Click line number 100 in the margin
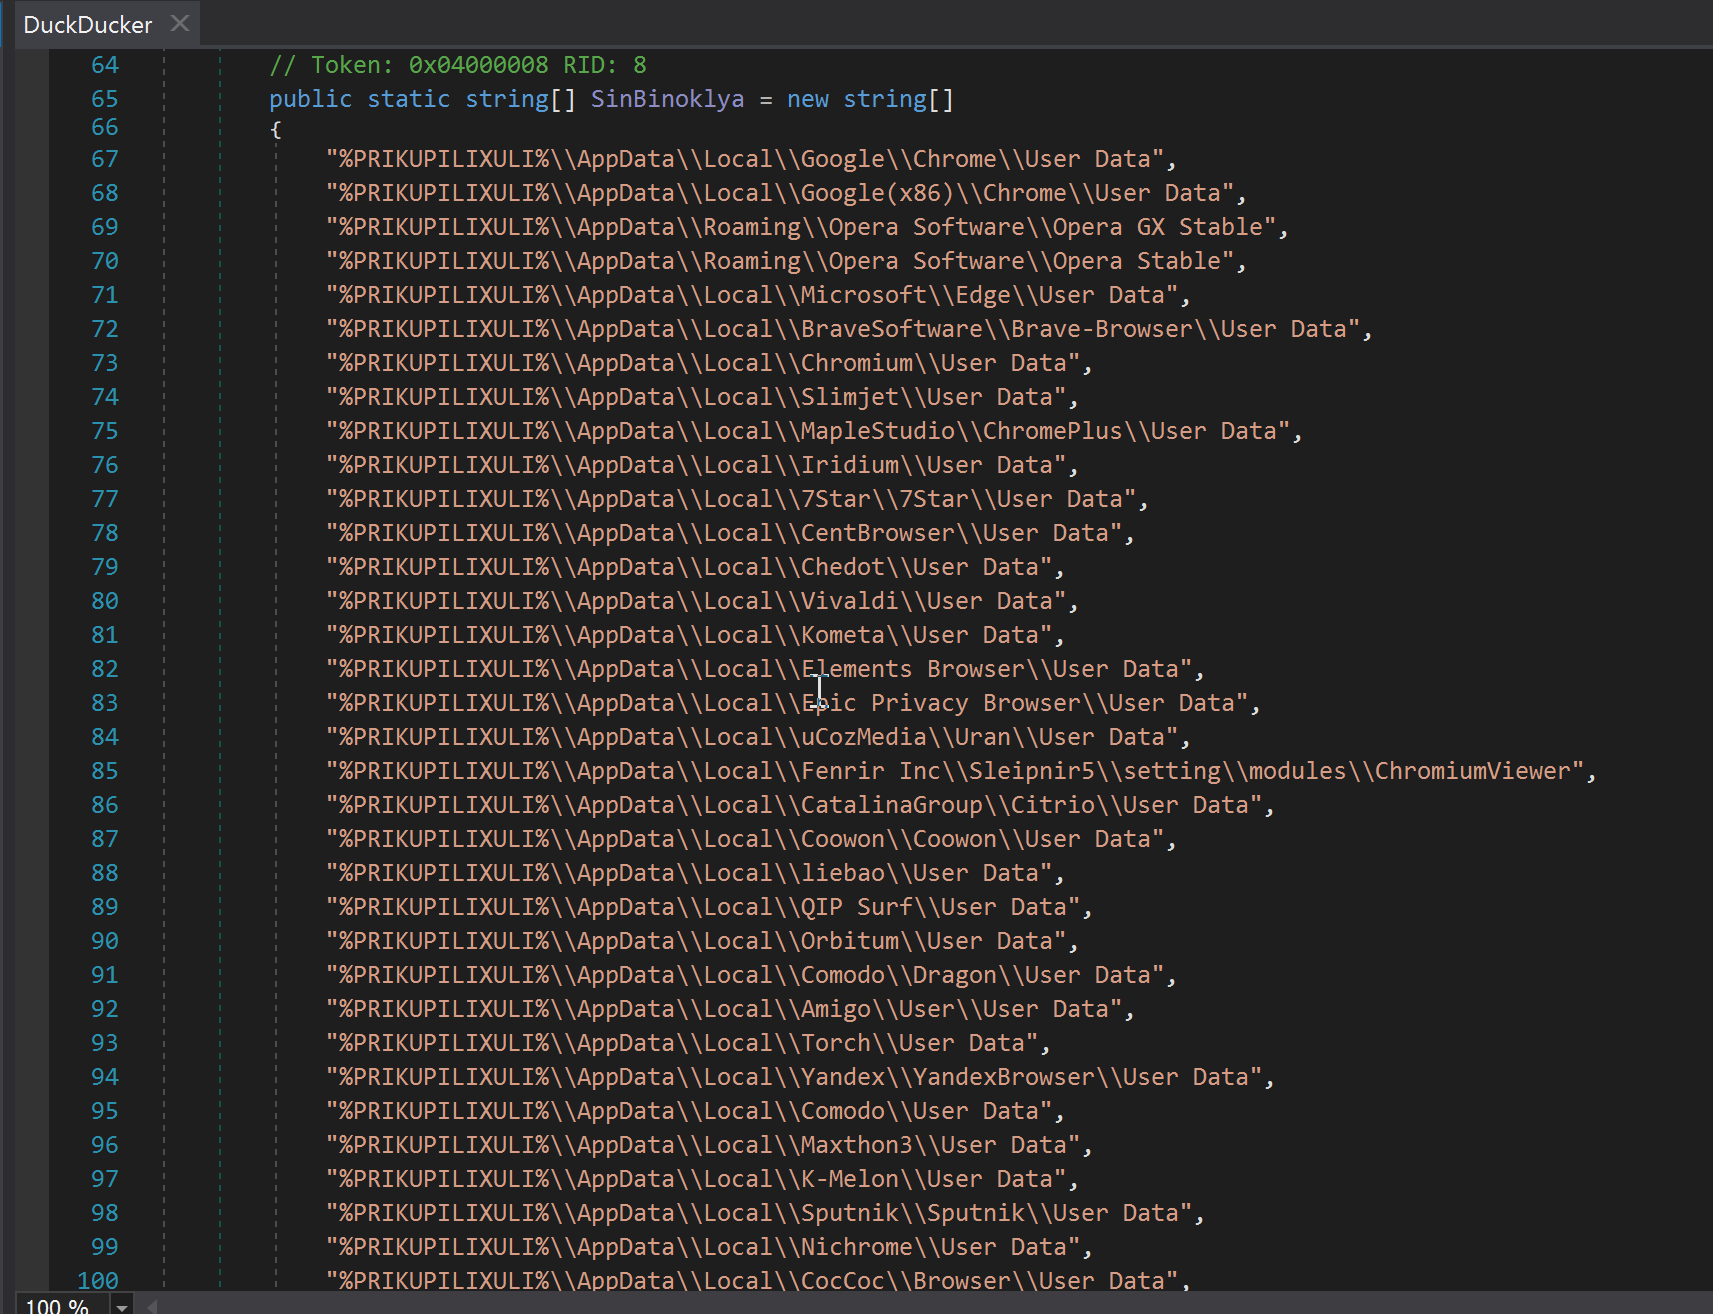The width and height of the screenshot is (1713, 1314). 100,1280
